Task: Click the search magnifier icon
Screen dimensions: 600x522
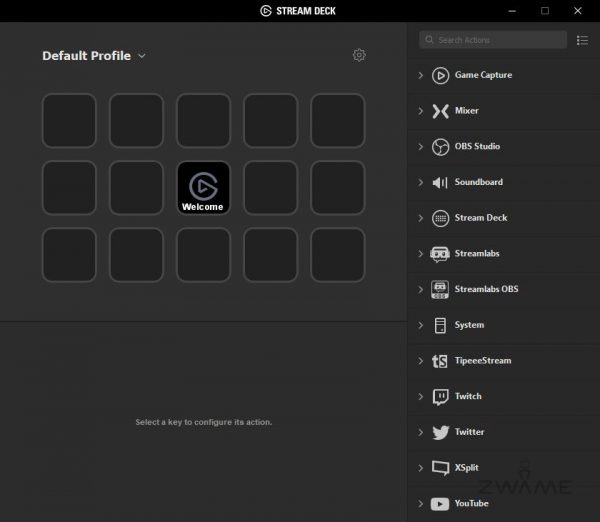Action: coord(429,40)
